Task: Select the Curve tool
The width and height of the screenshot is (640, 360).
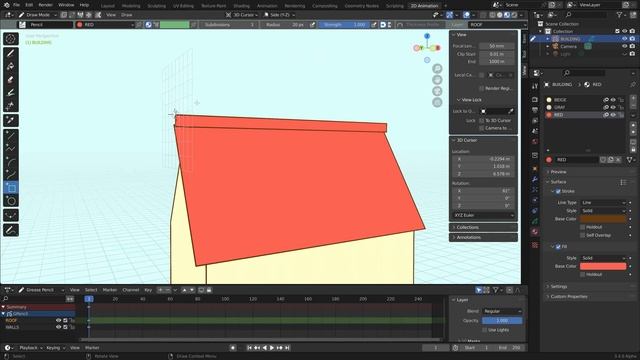Action: coord(11,175)
